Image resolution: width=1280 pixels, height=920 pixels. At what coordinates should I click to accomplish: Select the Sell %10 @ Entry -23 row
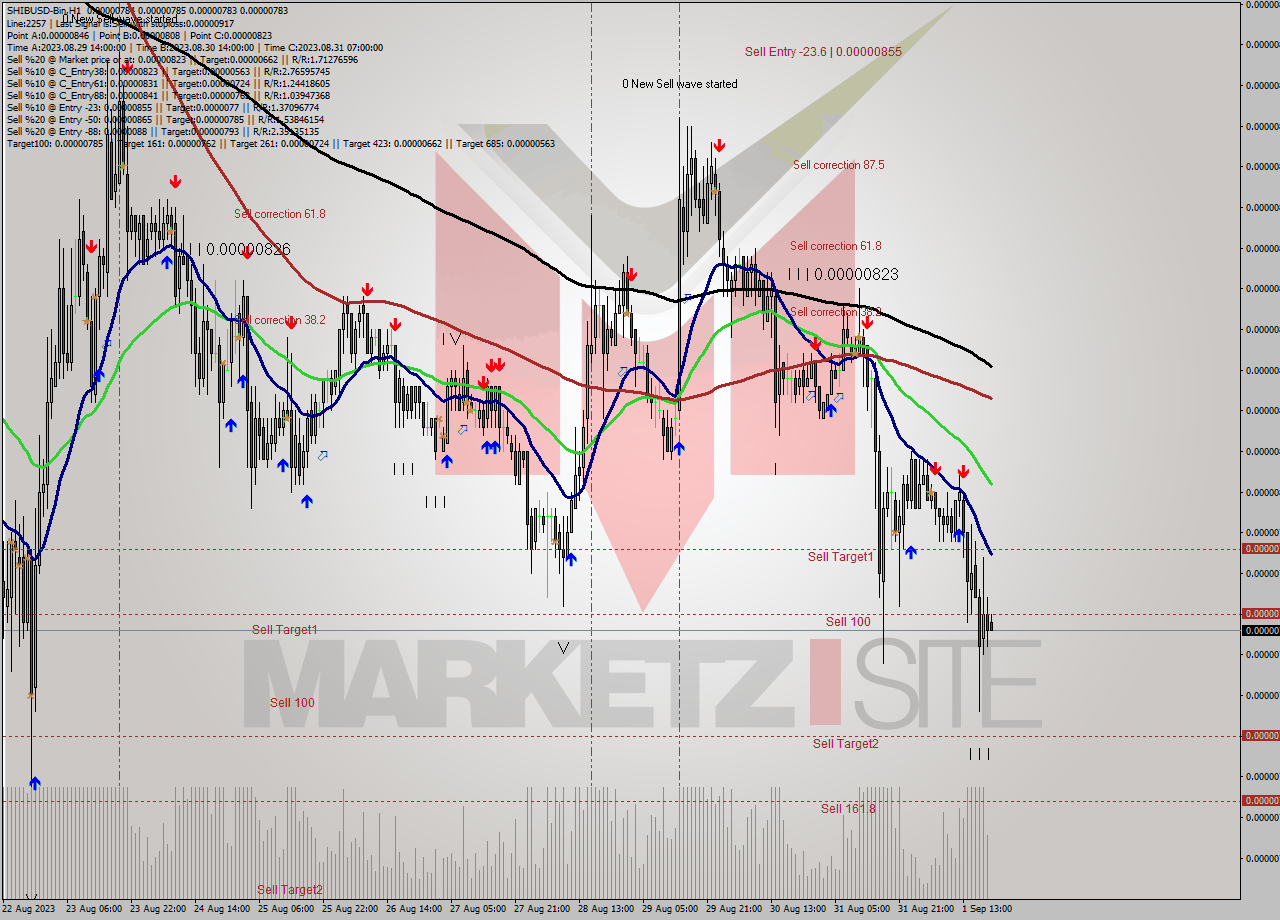coord(163,107)
